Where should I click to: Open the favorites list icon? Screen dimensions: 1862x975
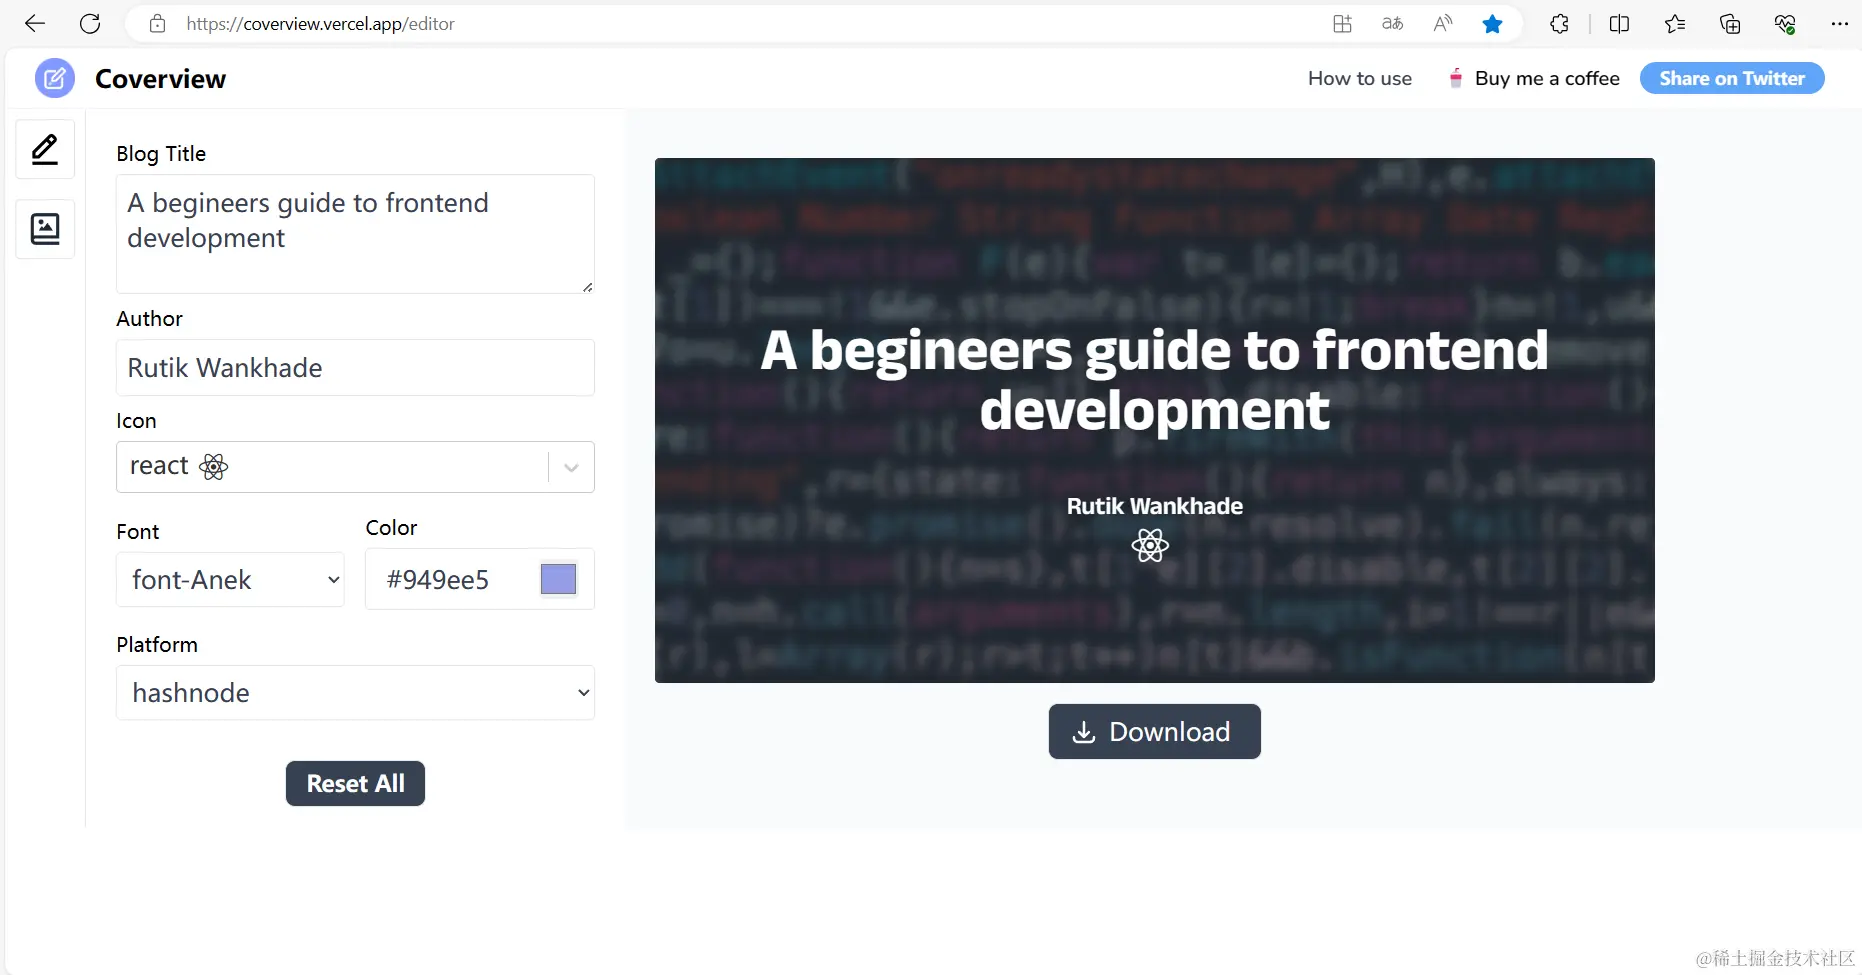1675,24
